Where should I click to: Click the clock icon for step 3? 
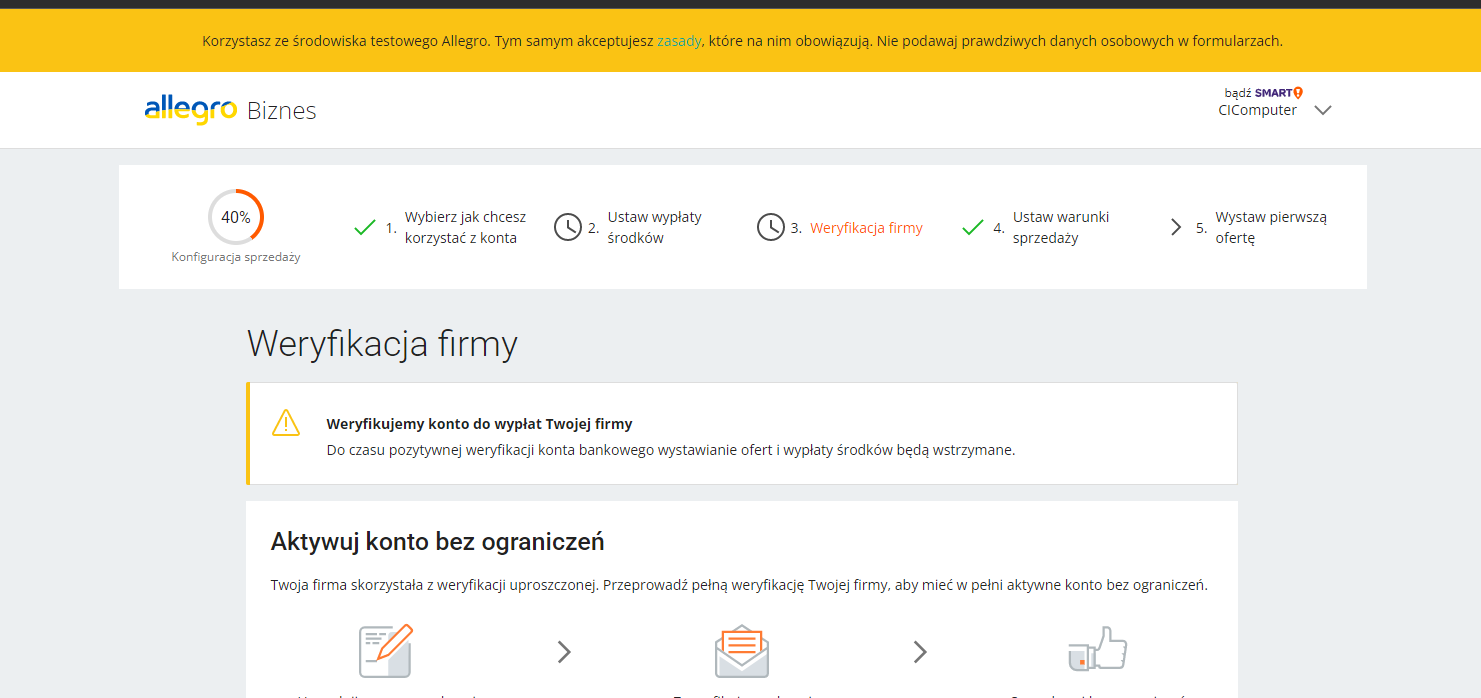(771, 227)
